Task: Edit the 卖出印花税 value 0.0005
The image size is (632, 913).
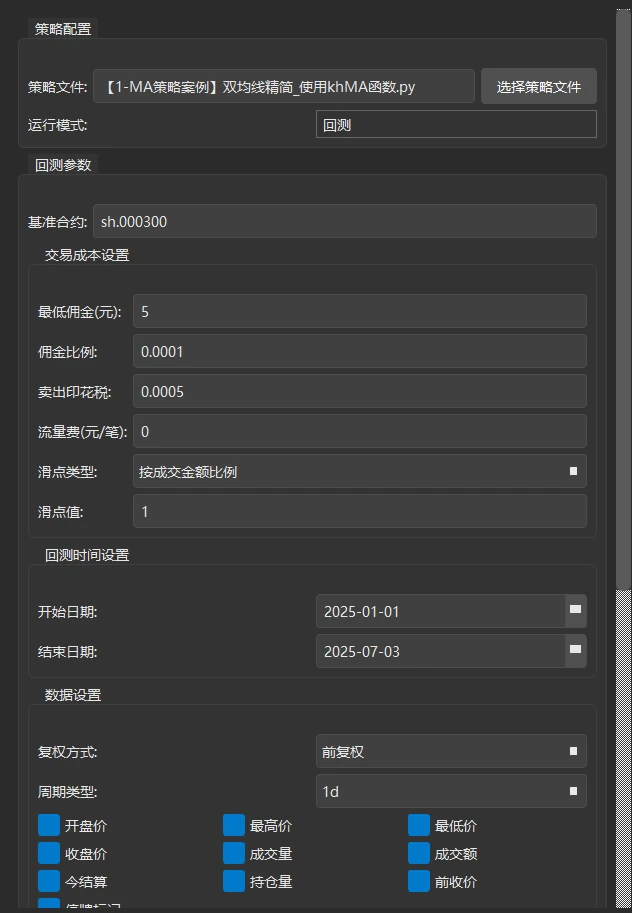Action: point(359,391)
